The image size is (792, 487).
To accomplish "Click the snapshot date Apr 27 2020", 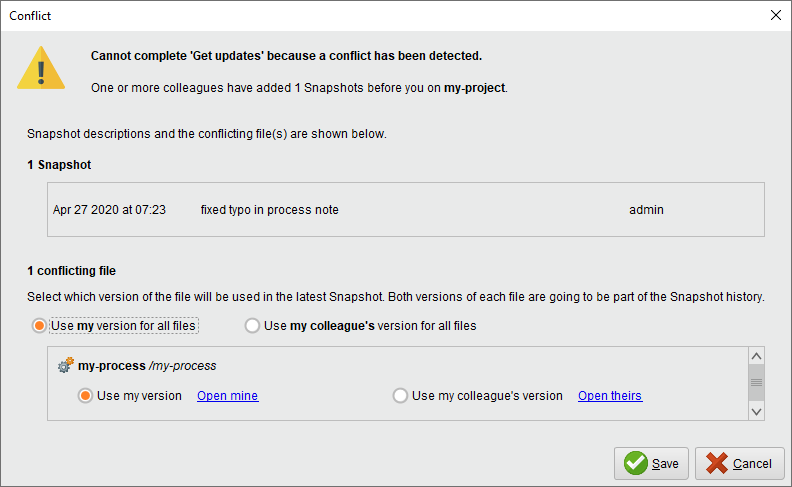I will (109, 210).
